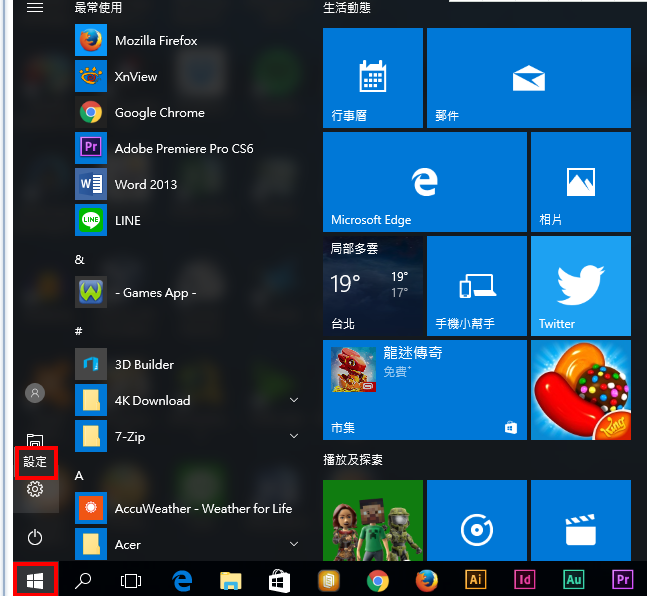This screenshot has width=647, height=596.
Task: Open Adobe Audition on the taskbar
Action: pyautogui.click(x=574, y=579)
